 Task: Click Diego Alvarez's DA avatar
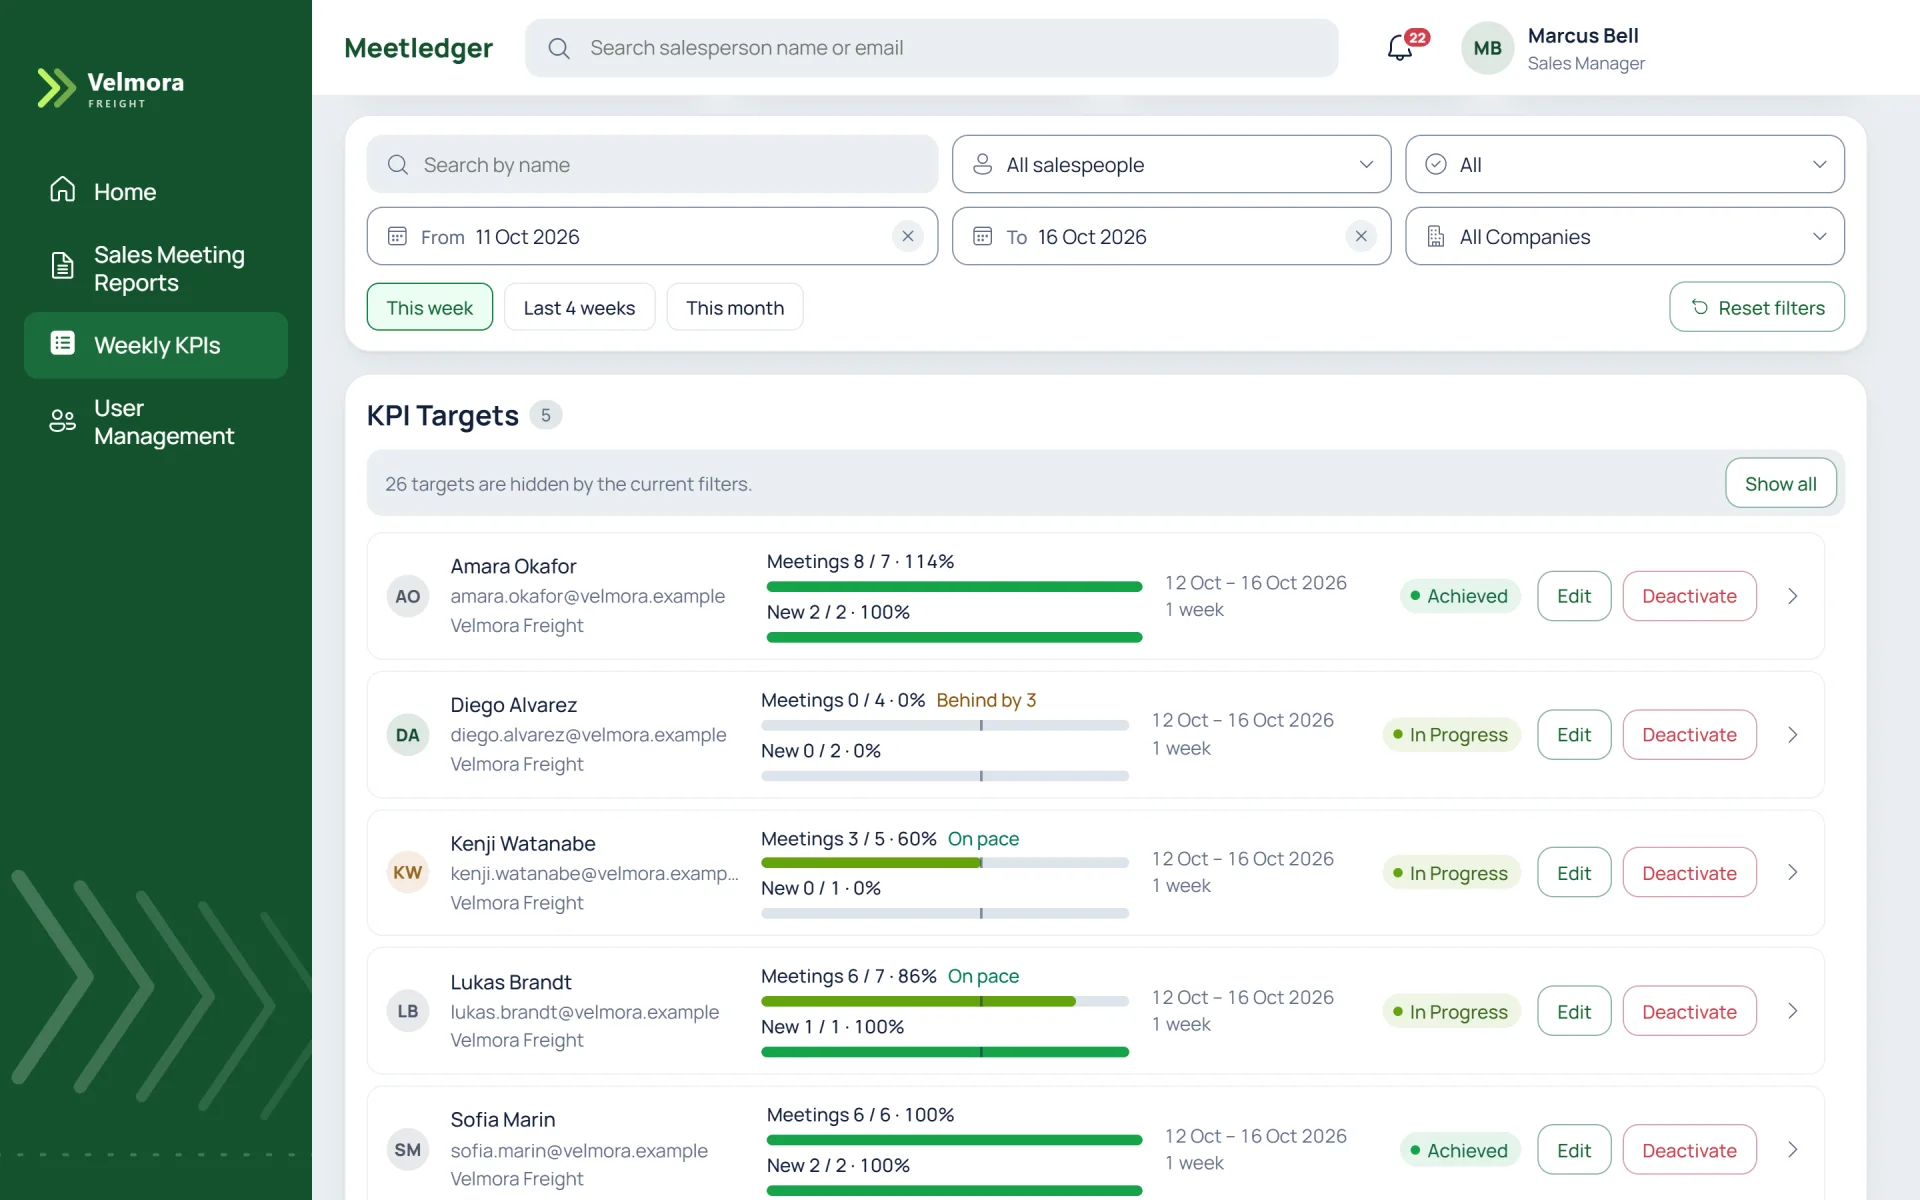pyautogui.click(x=407, y=735)
